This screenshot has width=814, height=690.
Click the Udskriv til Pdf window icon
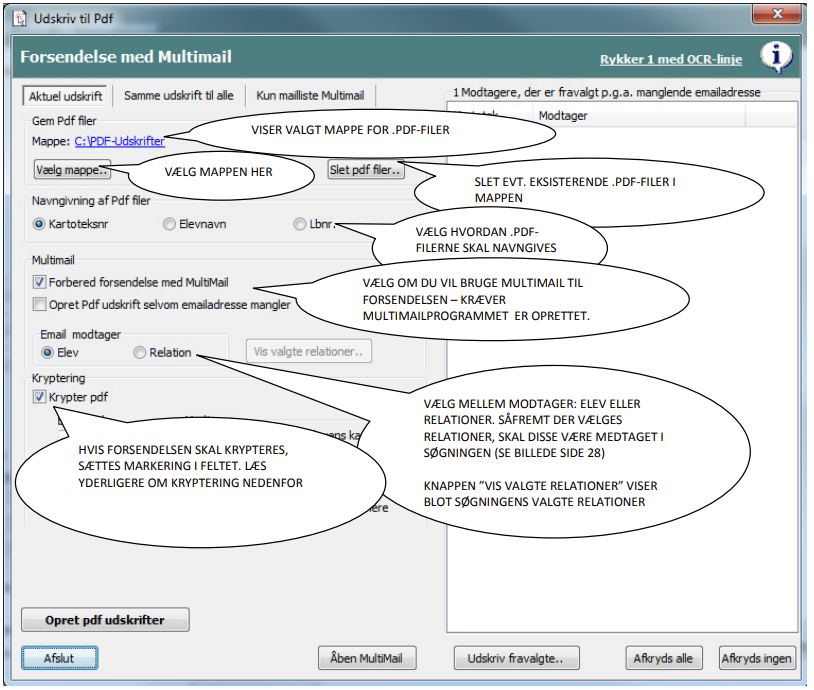coord(19,18)
